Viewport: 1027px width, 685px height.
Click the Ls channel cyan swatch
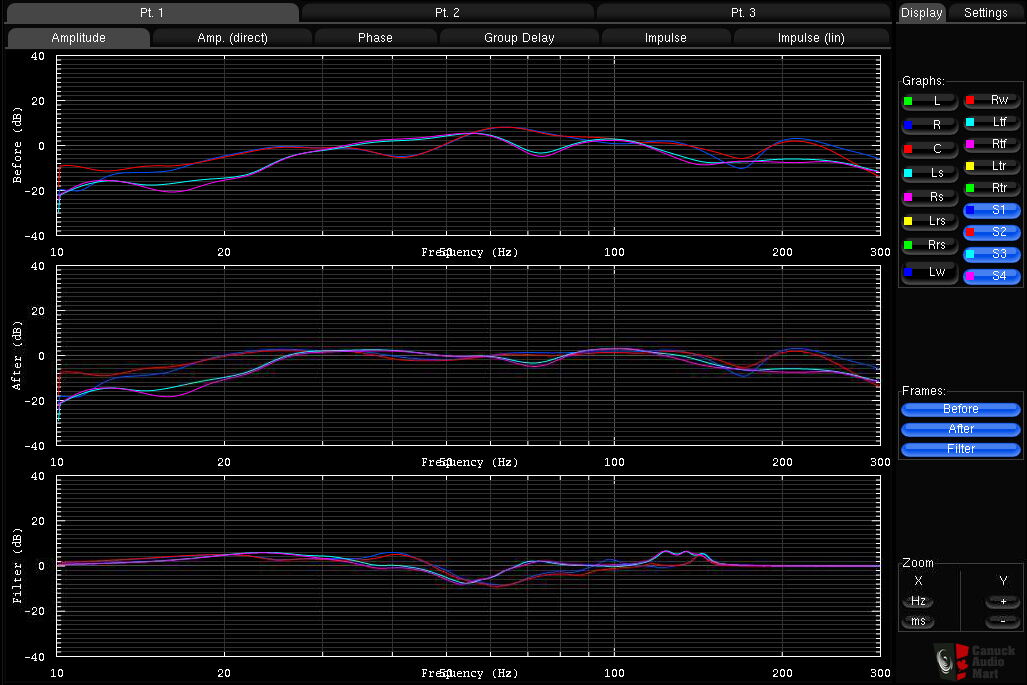(908, 173)
